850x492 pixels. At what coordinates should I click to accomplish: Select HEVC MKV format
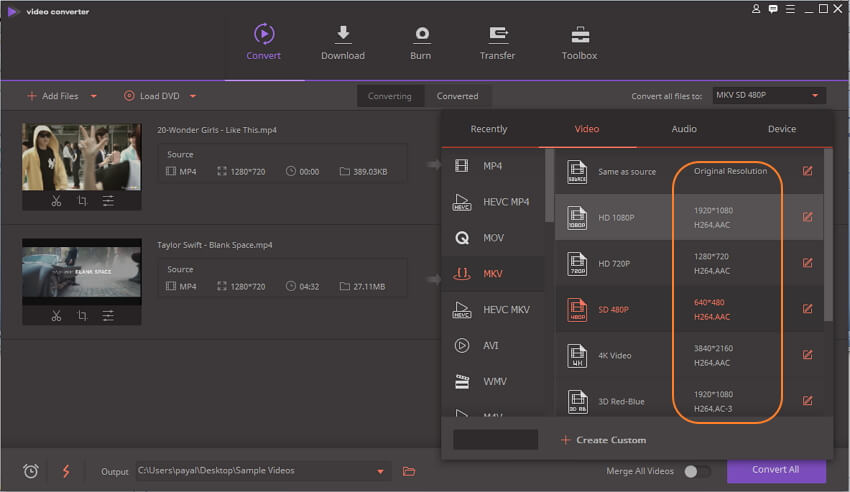coord(493,309)
